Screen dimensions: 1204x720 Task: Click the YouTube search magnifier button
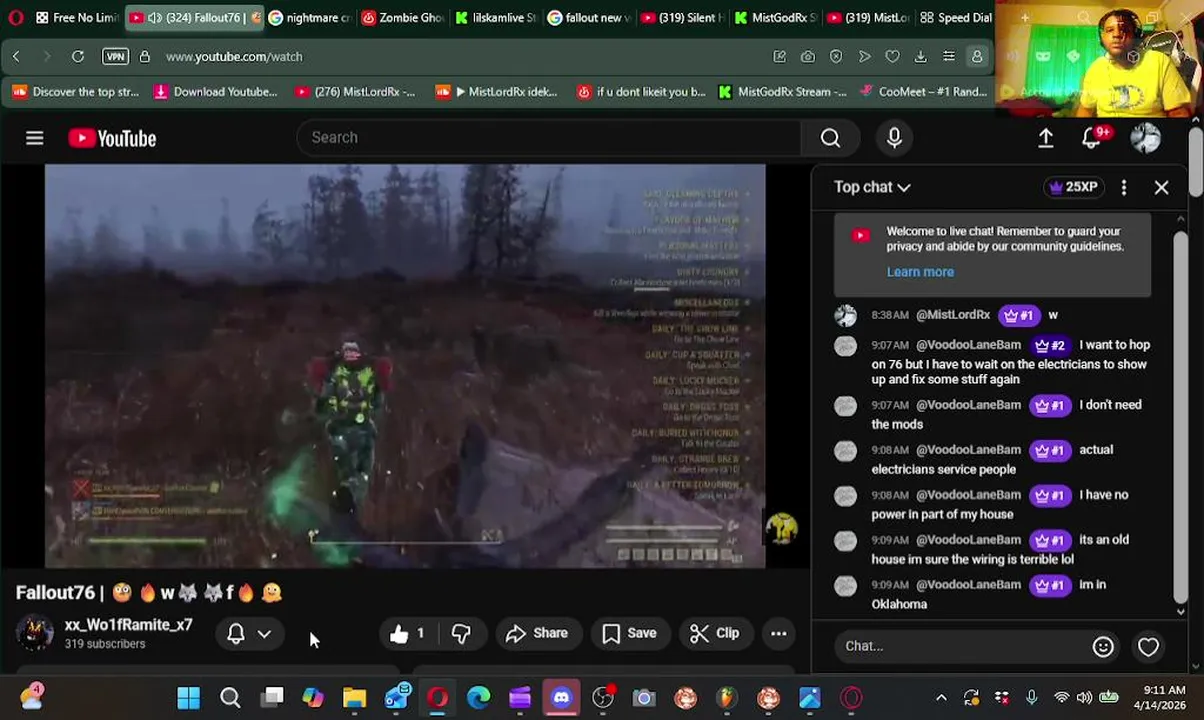click(x=830, y=138)
